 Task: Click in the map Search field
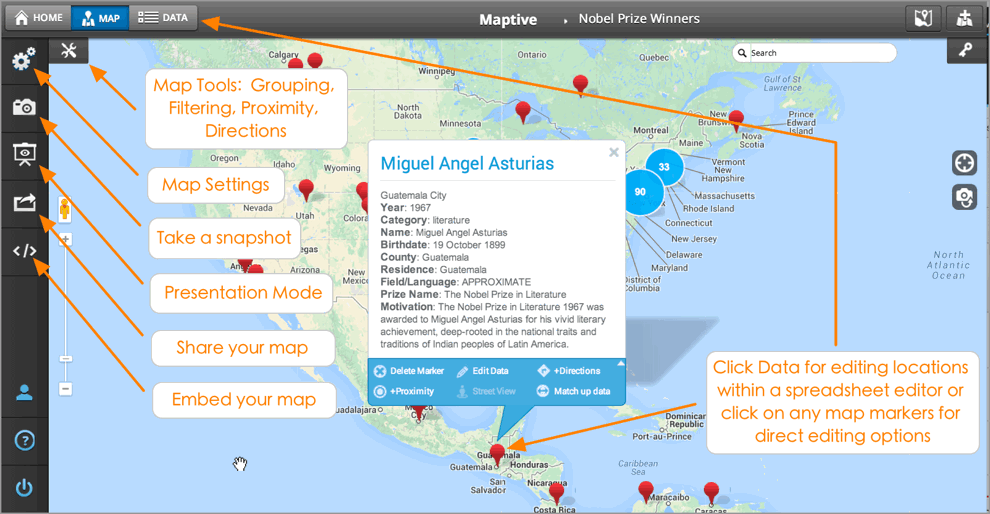click(814, 53)
